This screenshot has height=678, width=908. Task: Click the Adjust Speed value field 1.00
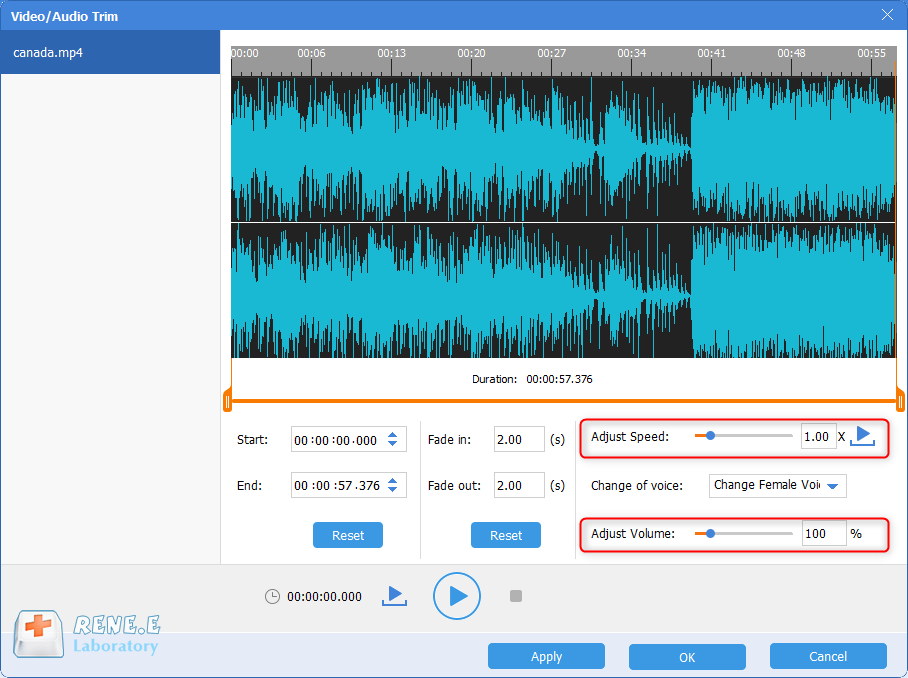click(x=818, y=437)
